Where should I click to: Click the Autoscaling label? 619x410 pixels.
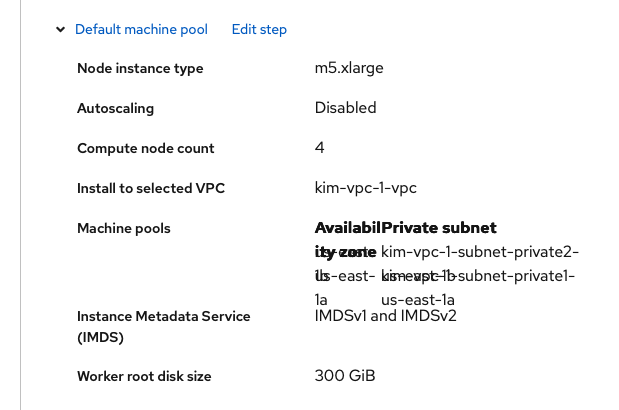pyautogui.click(x=115, y=108)
